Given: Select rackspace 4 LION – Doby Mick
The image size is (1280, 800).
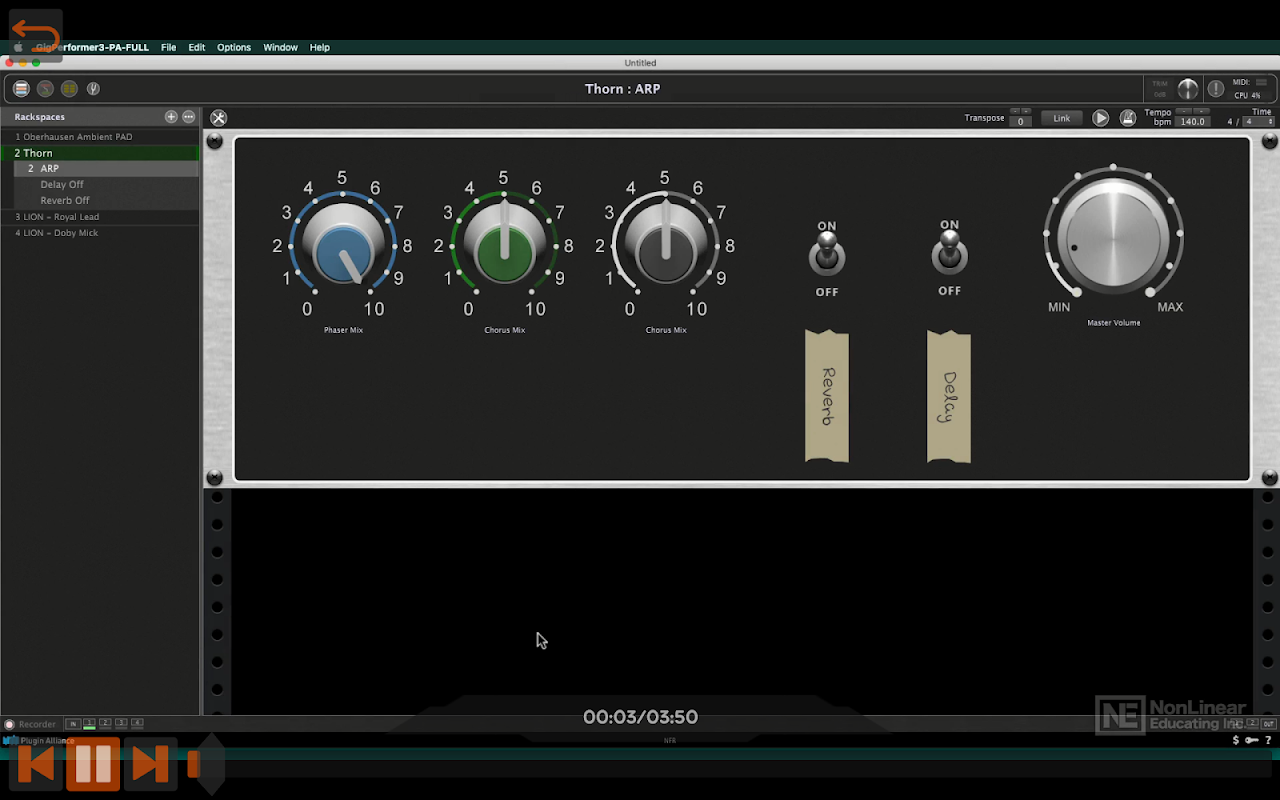Looking at the screenshot, I should pos(100,233).
